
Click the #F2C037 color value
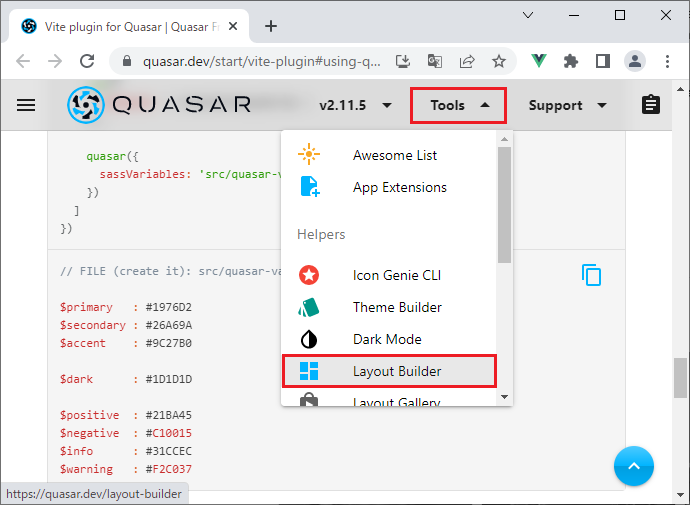pyautogui.click(x=169, y=469)
